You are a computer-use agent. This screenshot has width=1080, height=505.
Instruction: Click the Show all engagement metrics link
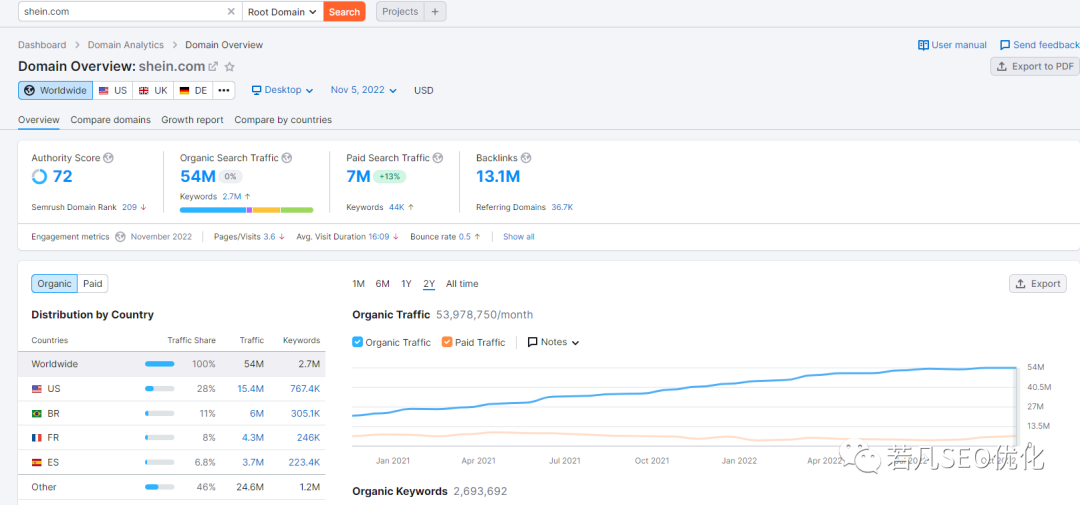pos(518,237)
